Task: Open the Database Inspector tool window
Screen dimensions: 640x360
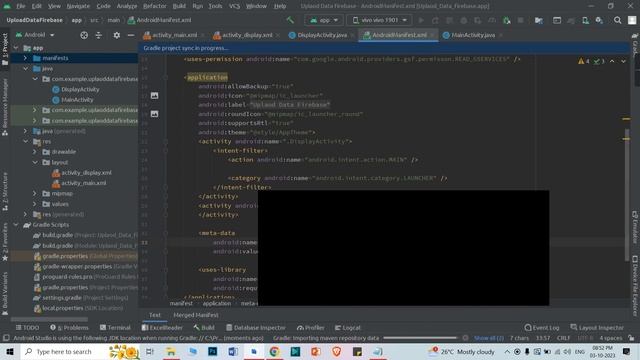Action: click(256, 328)
